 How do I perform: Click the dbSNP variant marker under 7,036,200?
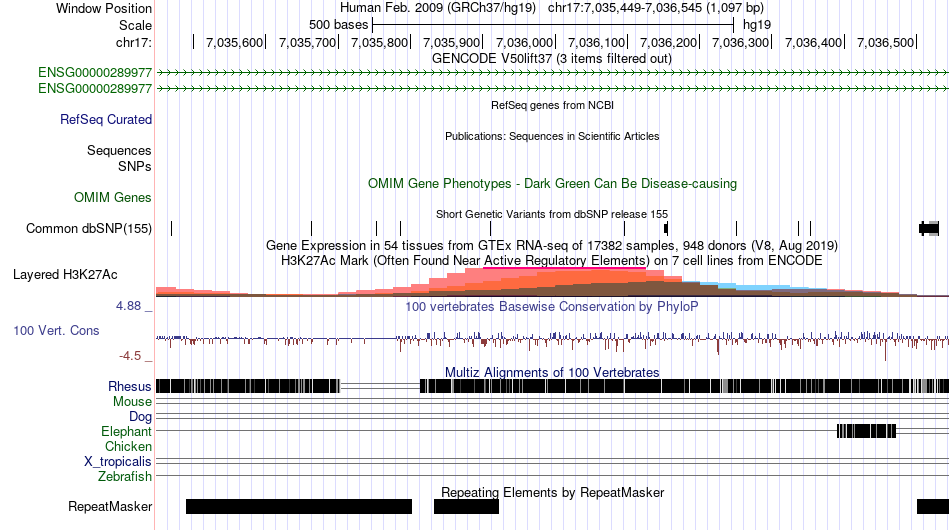(x=666, y=228)
